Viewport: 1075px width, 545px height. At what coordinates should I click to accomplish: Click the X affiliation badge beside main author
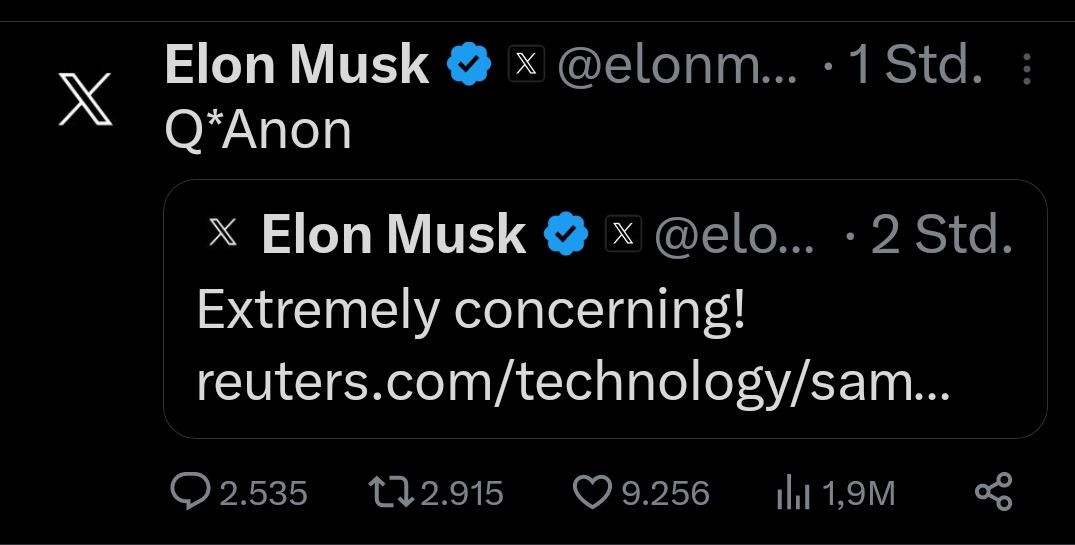527,66
